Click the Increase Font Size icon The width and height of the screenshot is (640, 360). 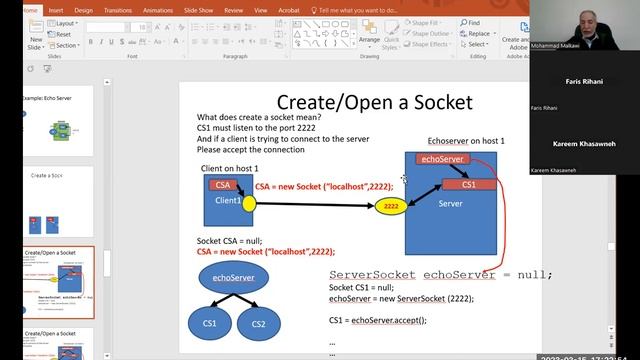158,27
